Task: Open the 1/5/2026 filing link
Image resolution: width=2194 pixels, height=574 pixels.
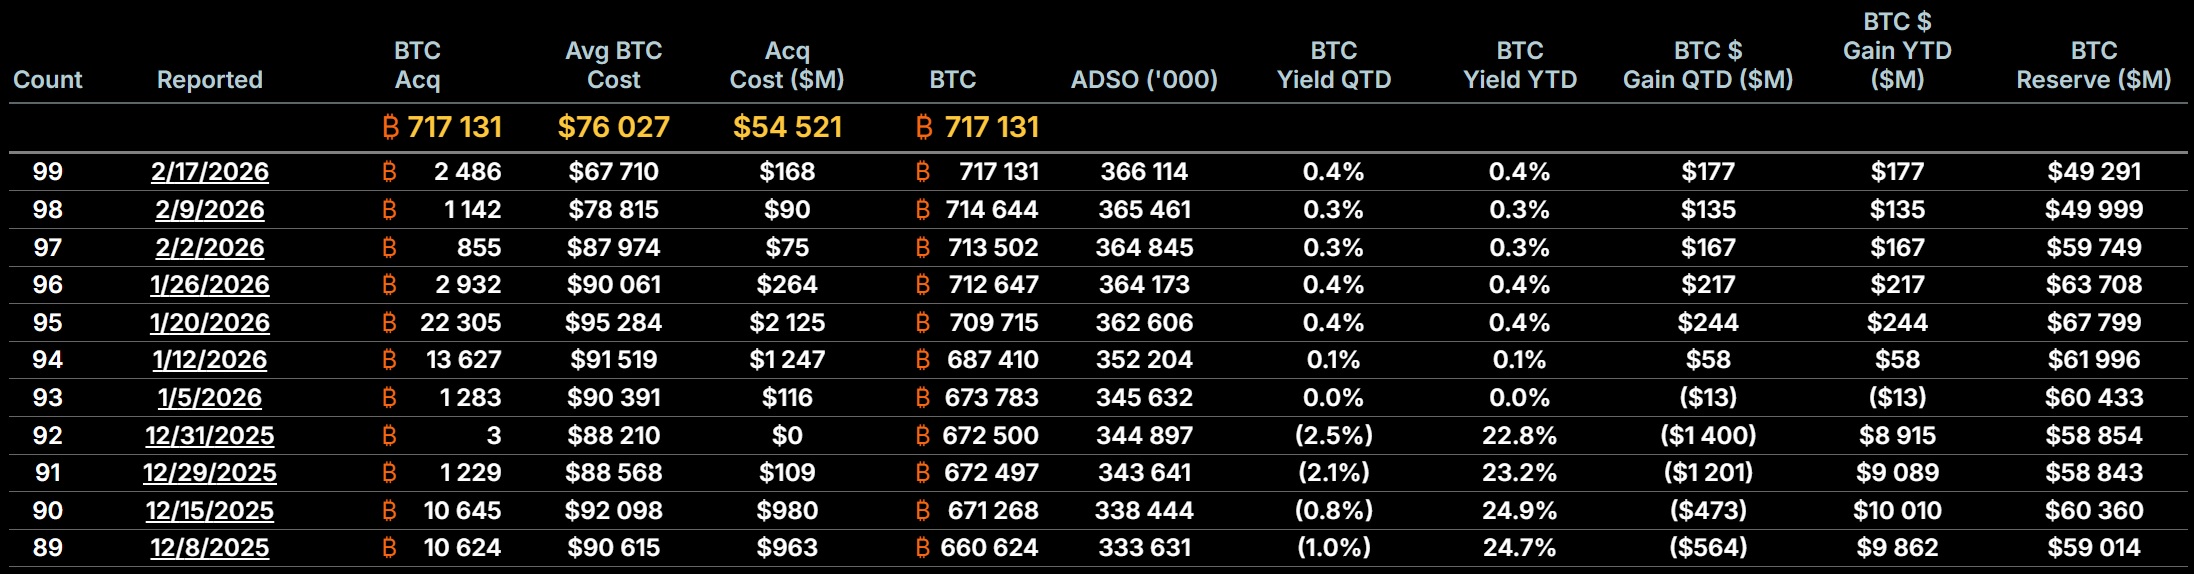Action: coord(210,398)
